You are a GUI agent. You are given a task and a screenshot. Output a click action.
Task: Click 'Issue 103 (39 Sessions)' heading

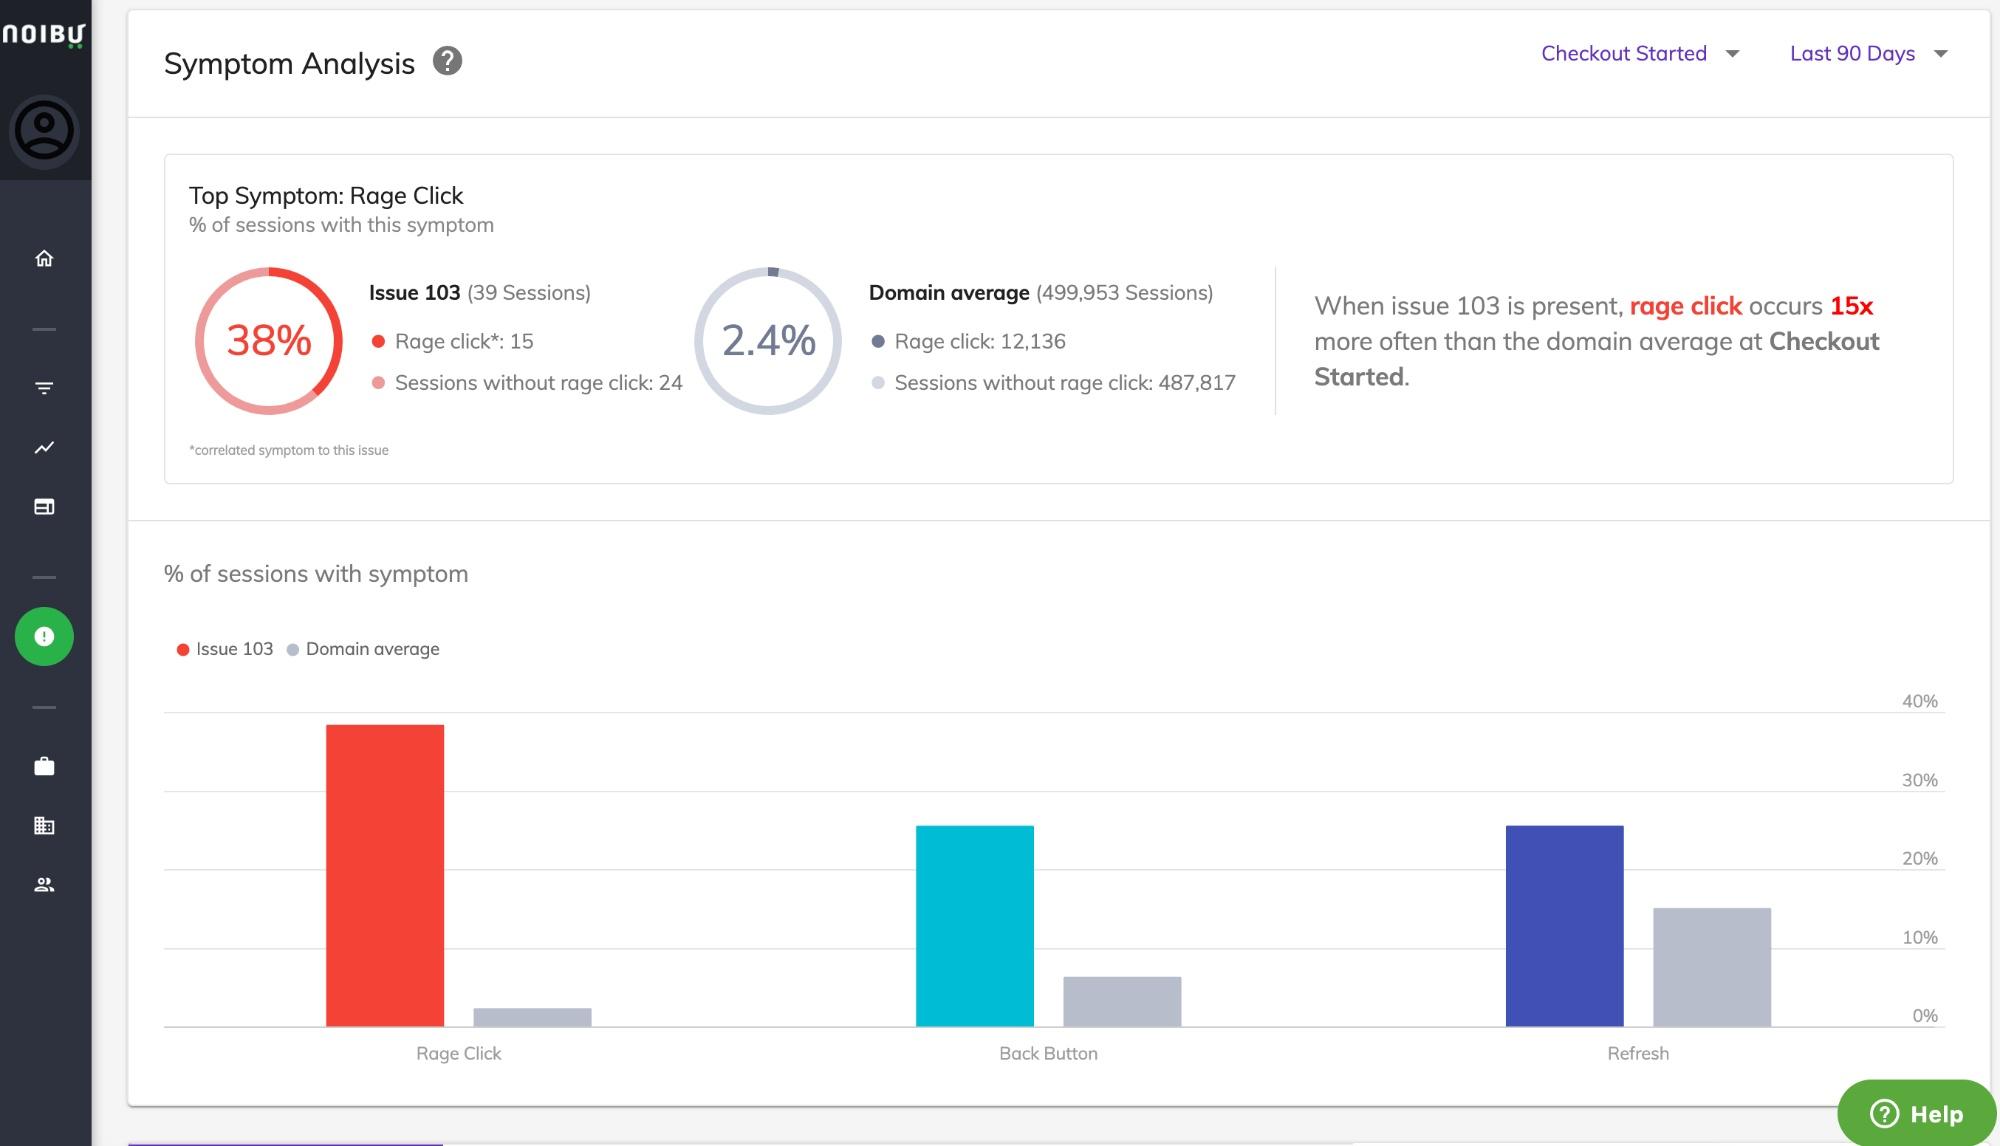click(x=480, y=293)
